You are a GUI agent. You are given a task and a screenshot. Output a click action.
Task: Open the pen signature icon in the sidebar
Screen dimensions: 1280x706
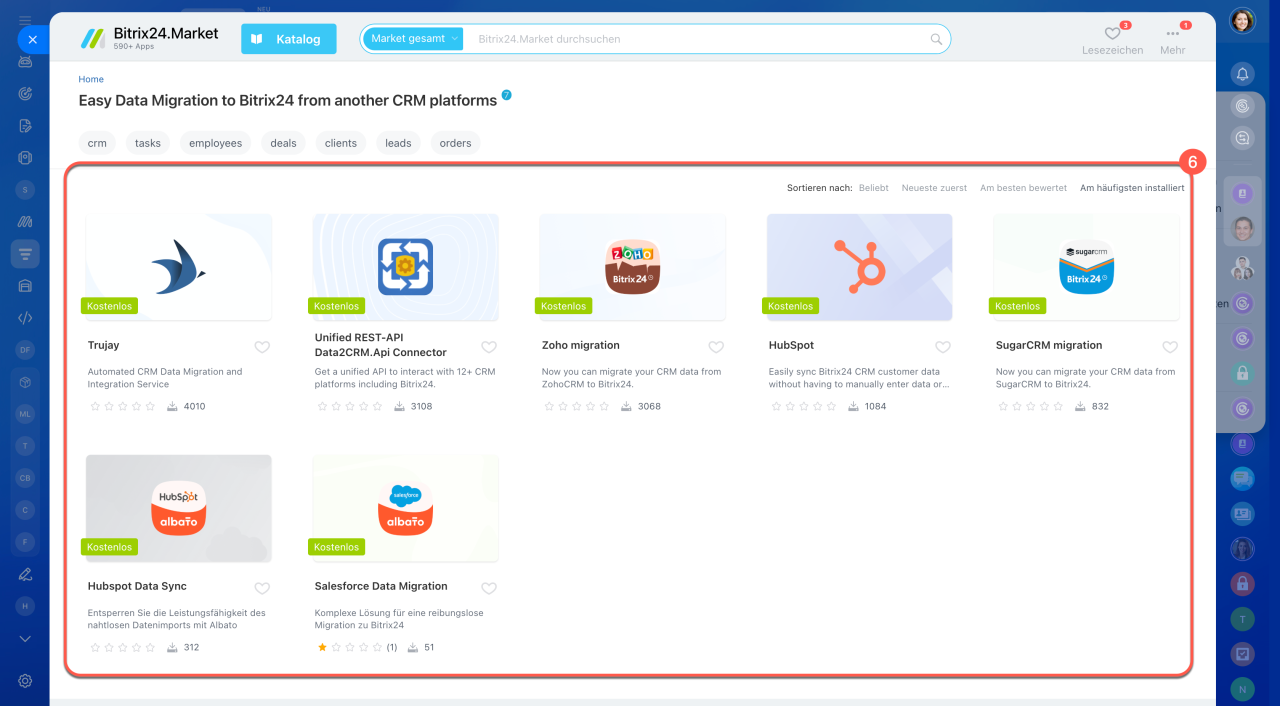click(26, 574)
